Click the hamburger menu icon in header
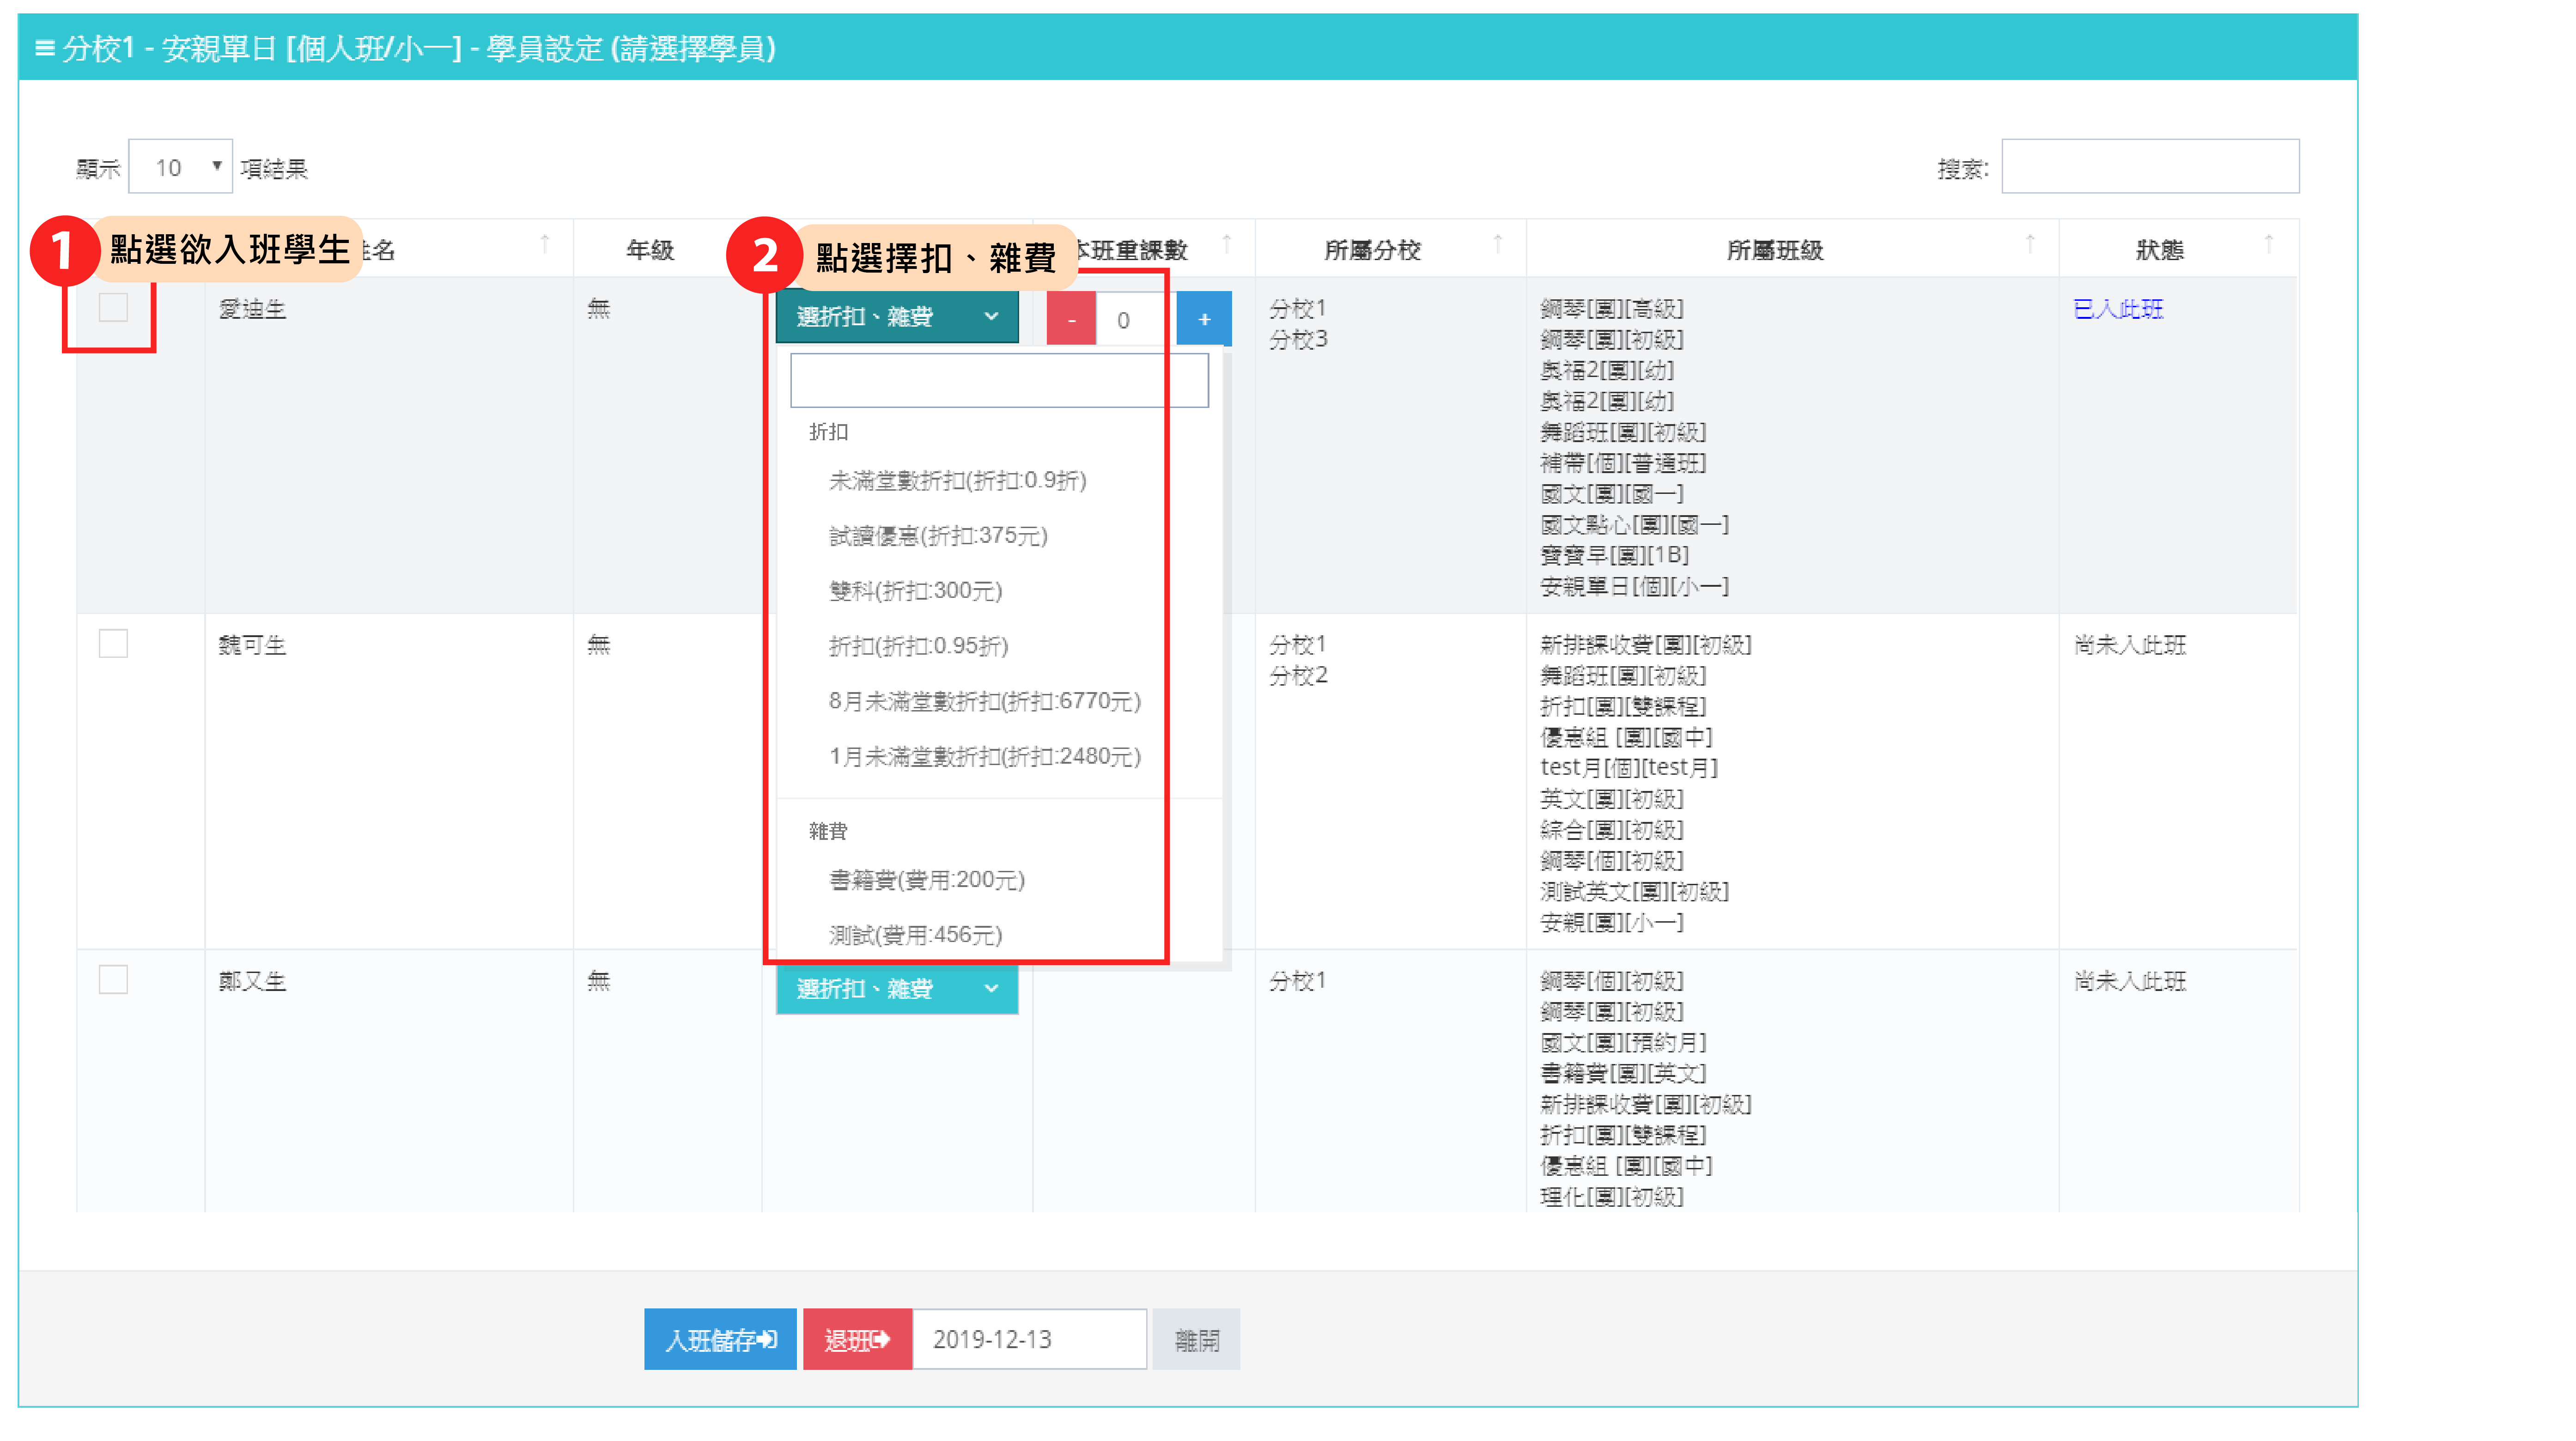Screen dimensions: 2576x1441 tap(44, 48)
